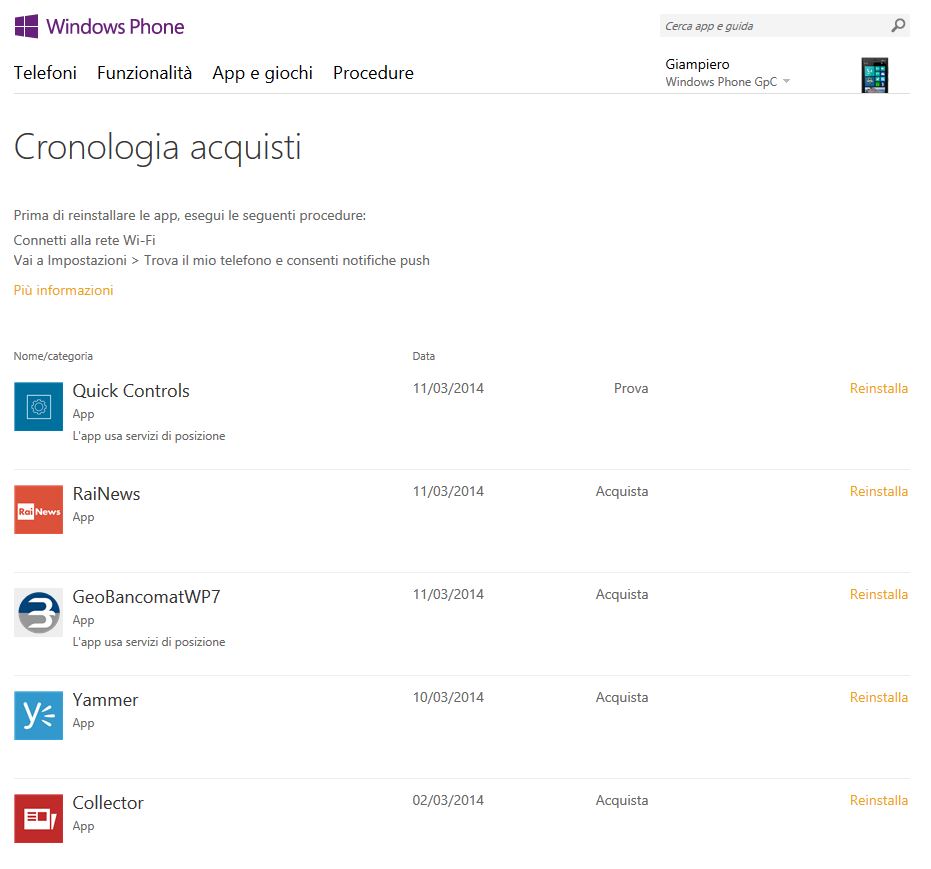
Task: Open the Telefoni menu
Action: pos(45,73)
